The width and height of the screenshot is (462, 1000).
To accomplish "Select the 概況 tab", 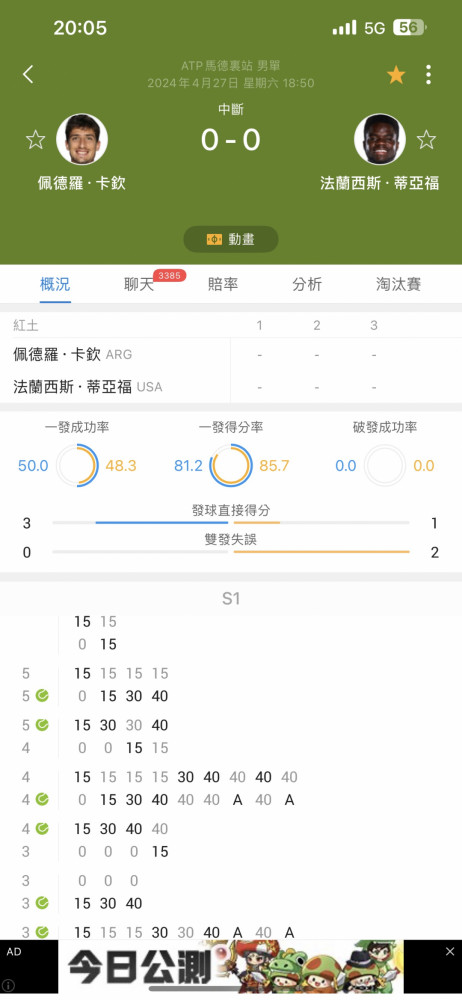I will [55, 284].
